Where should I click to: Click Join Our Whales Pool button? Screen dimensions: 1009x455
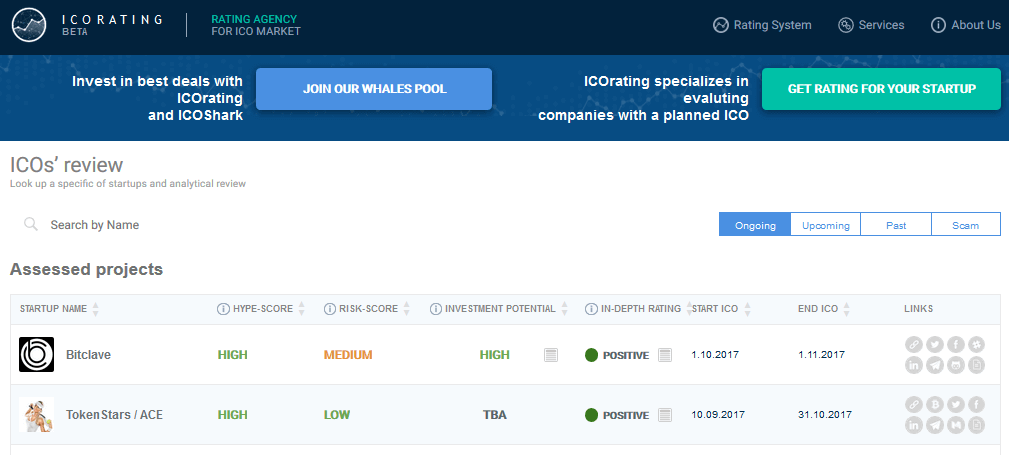[x=374, y=89]
